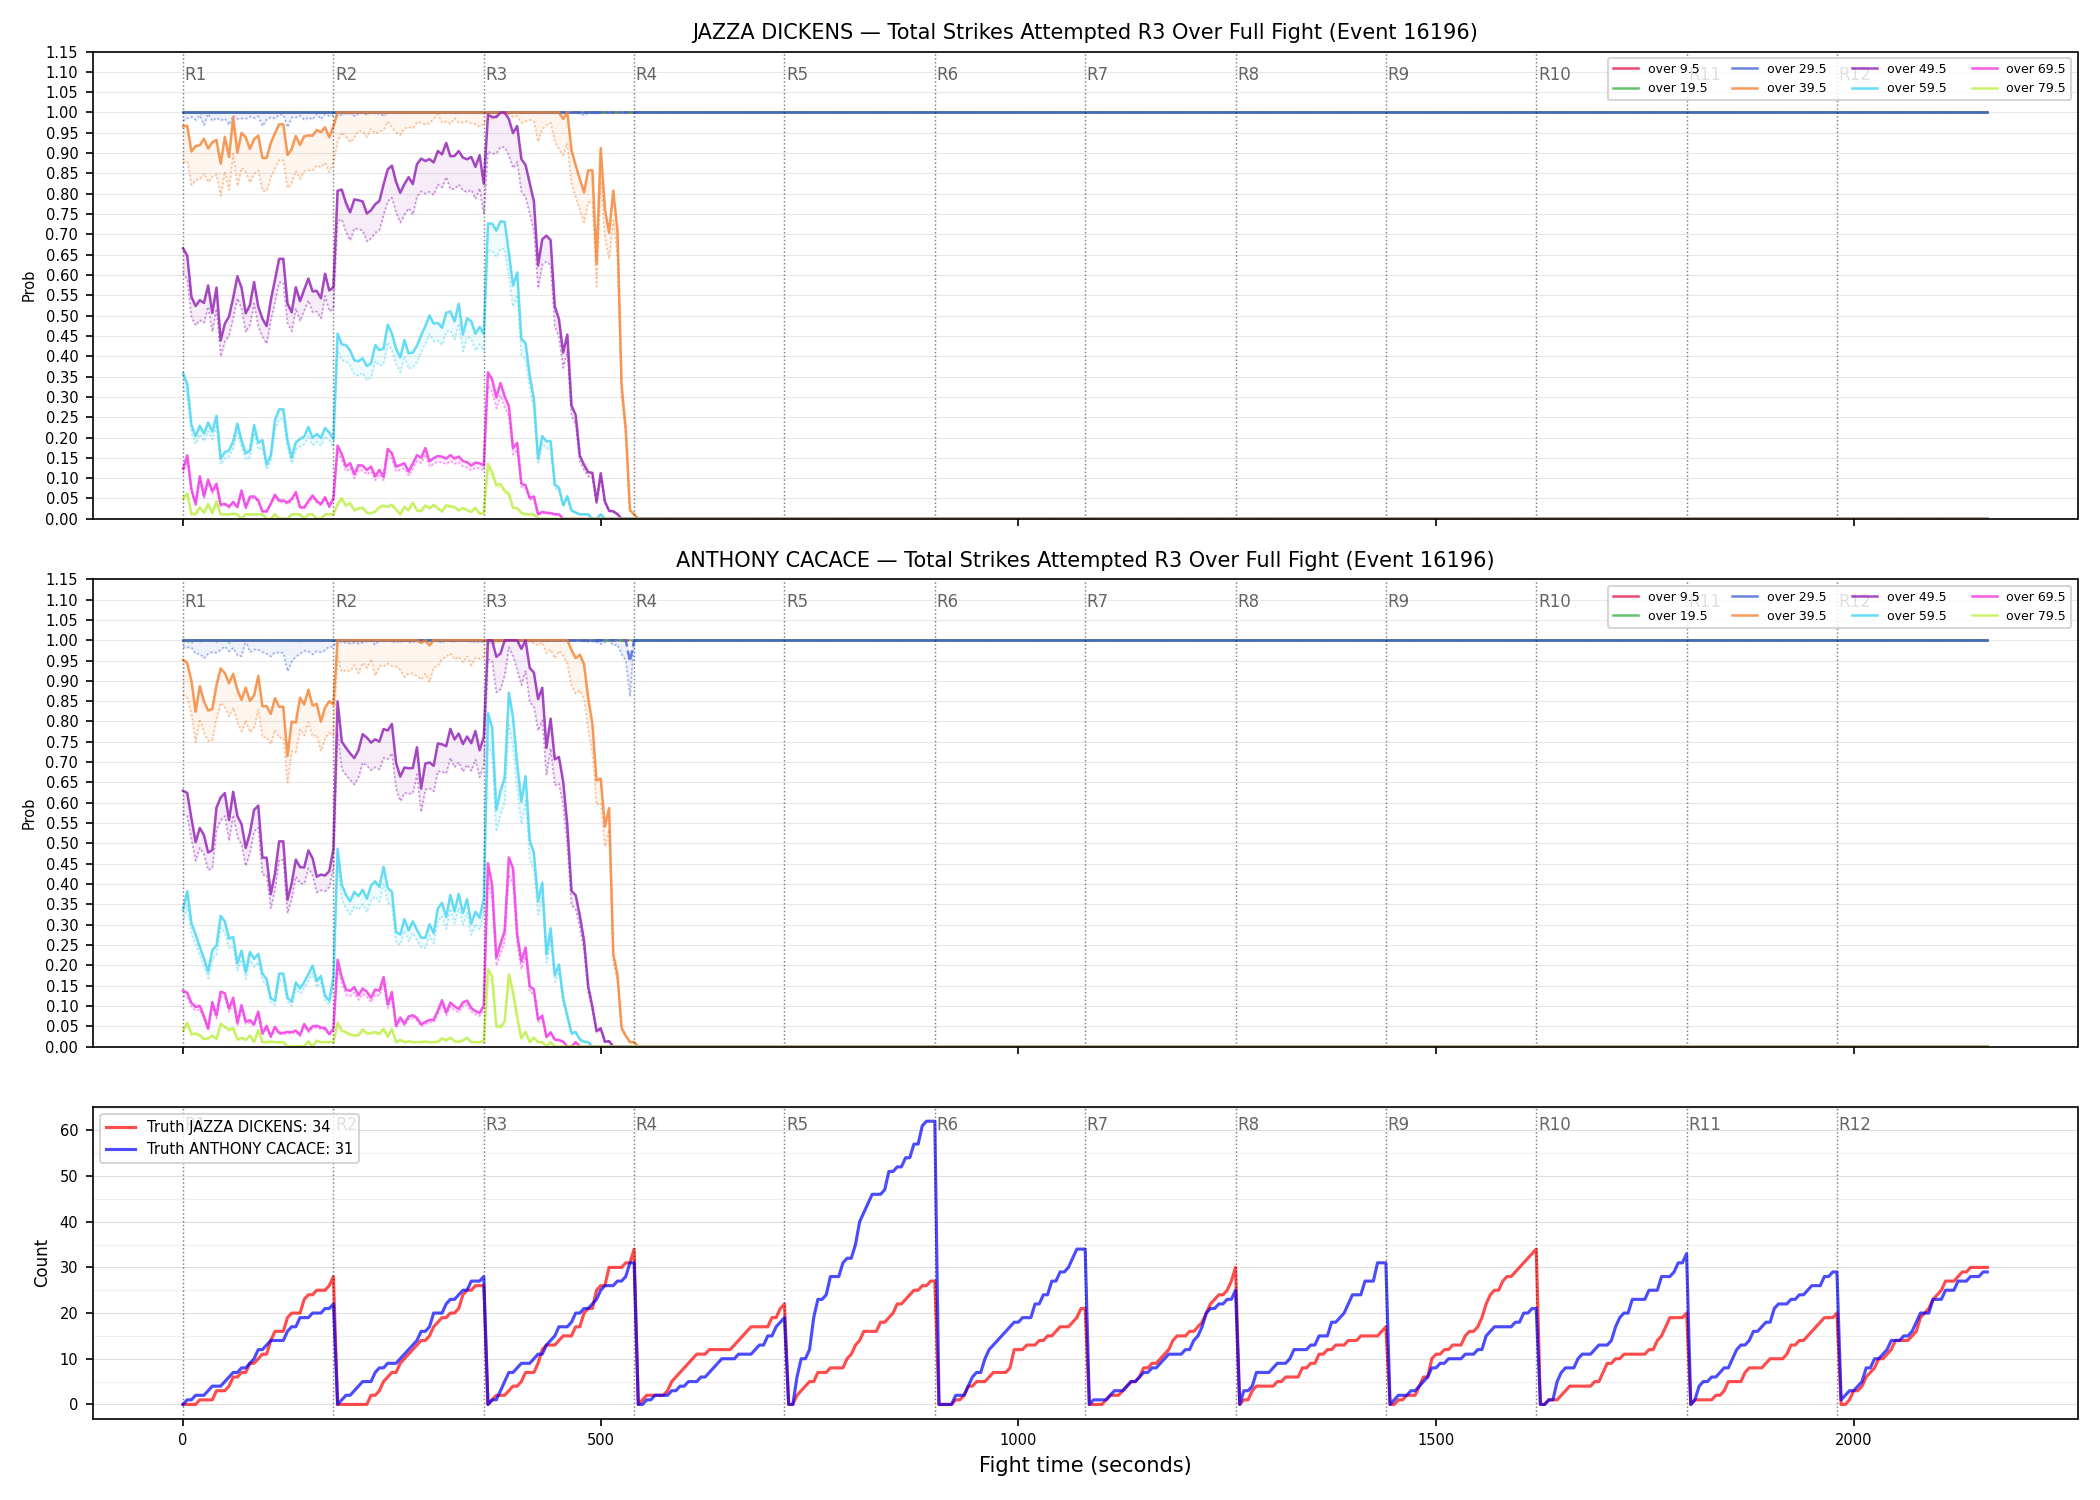Click the '30' tick on the Count axis
2100x1500 pixels.
point(69,1268)
